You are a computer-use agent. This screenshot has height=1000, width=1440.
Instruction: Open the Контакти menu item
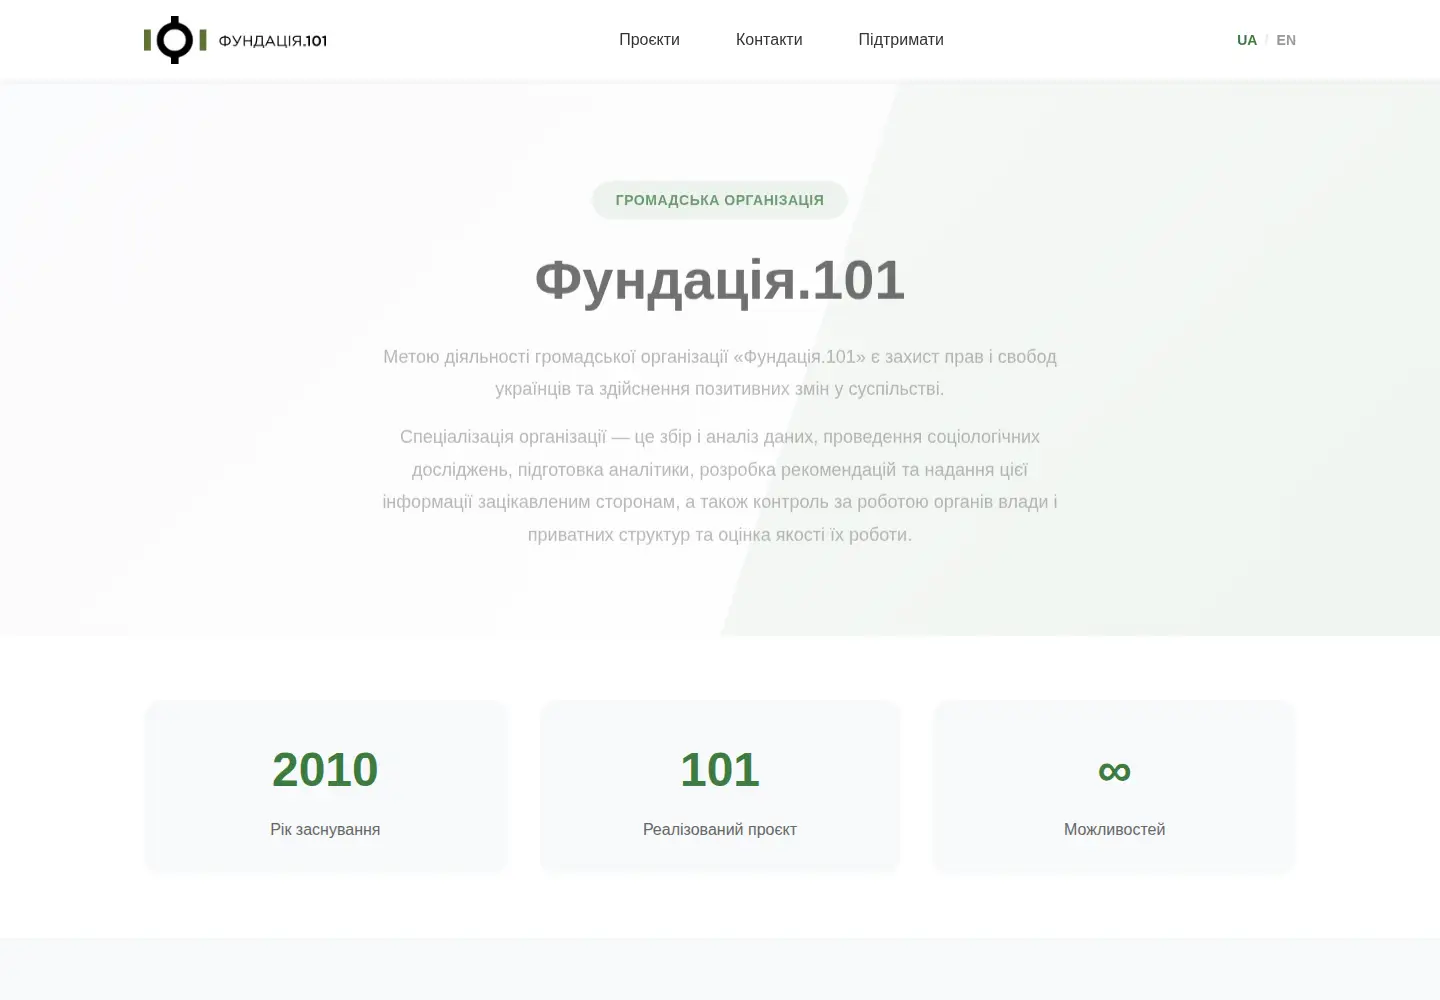[769, 40]
